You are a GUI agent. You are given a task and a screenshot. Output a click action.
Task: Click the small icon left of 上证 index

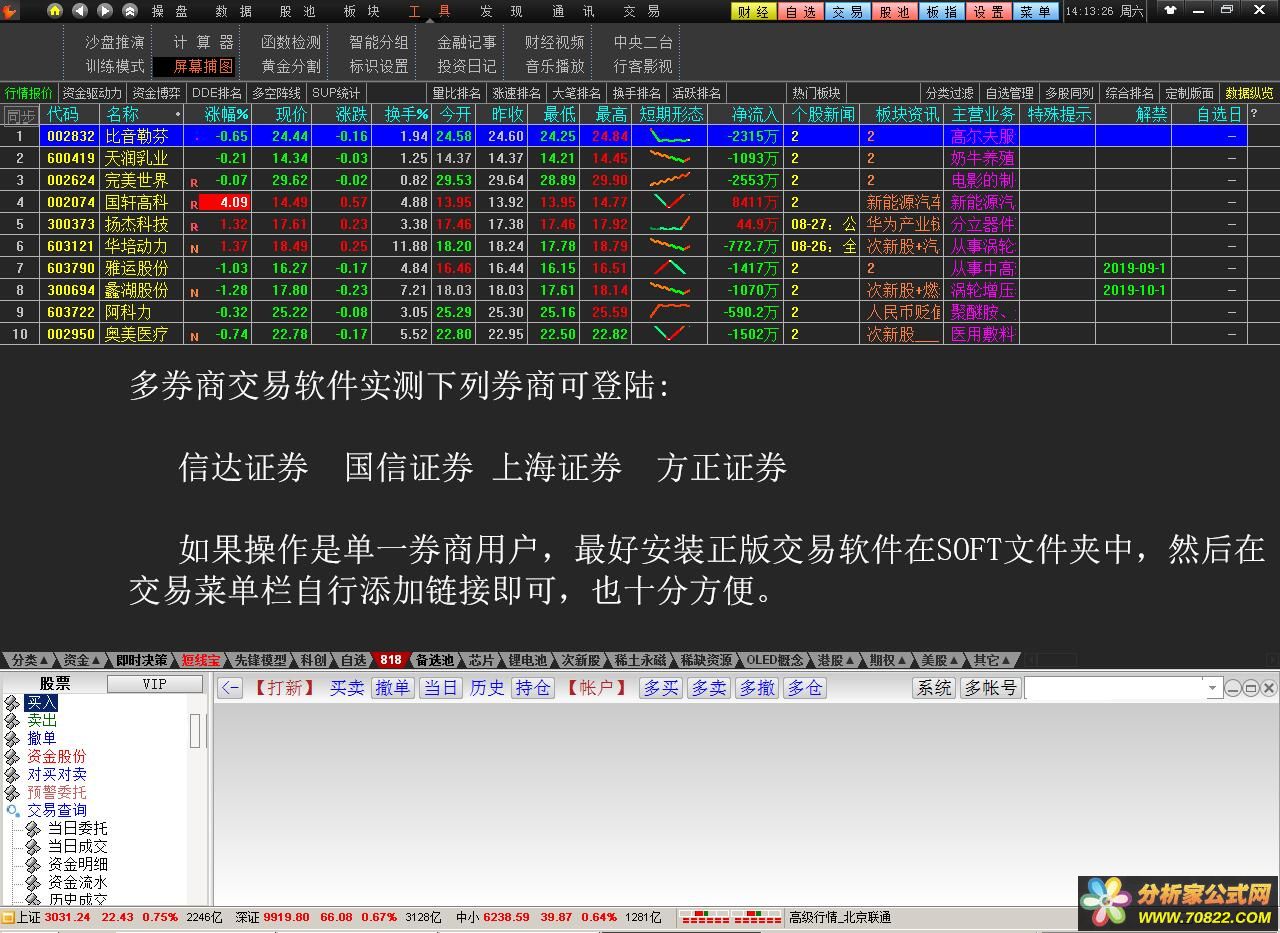tap(8, 917)
